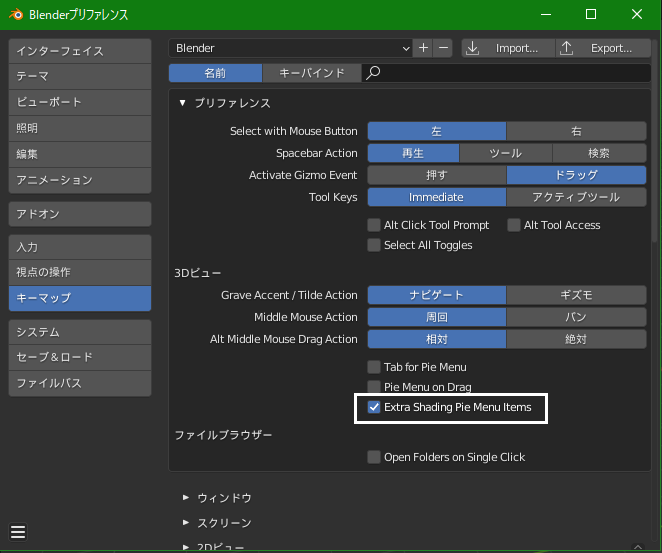Set Select with Mouse Button to 右
The height and width of the screenshot is (553, 662).
pyautogui.click(x=576, y=131)
